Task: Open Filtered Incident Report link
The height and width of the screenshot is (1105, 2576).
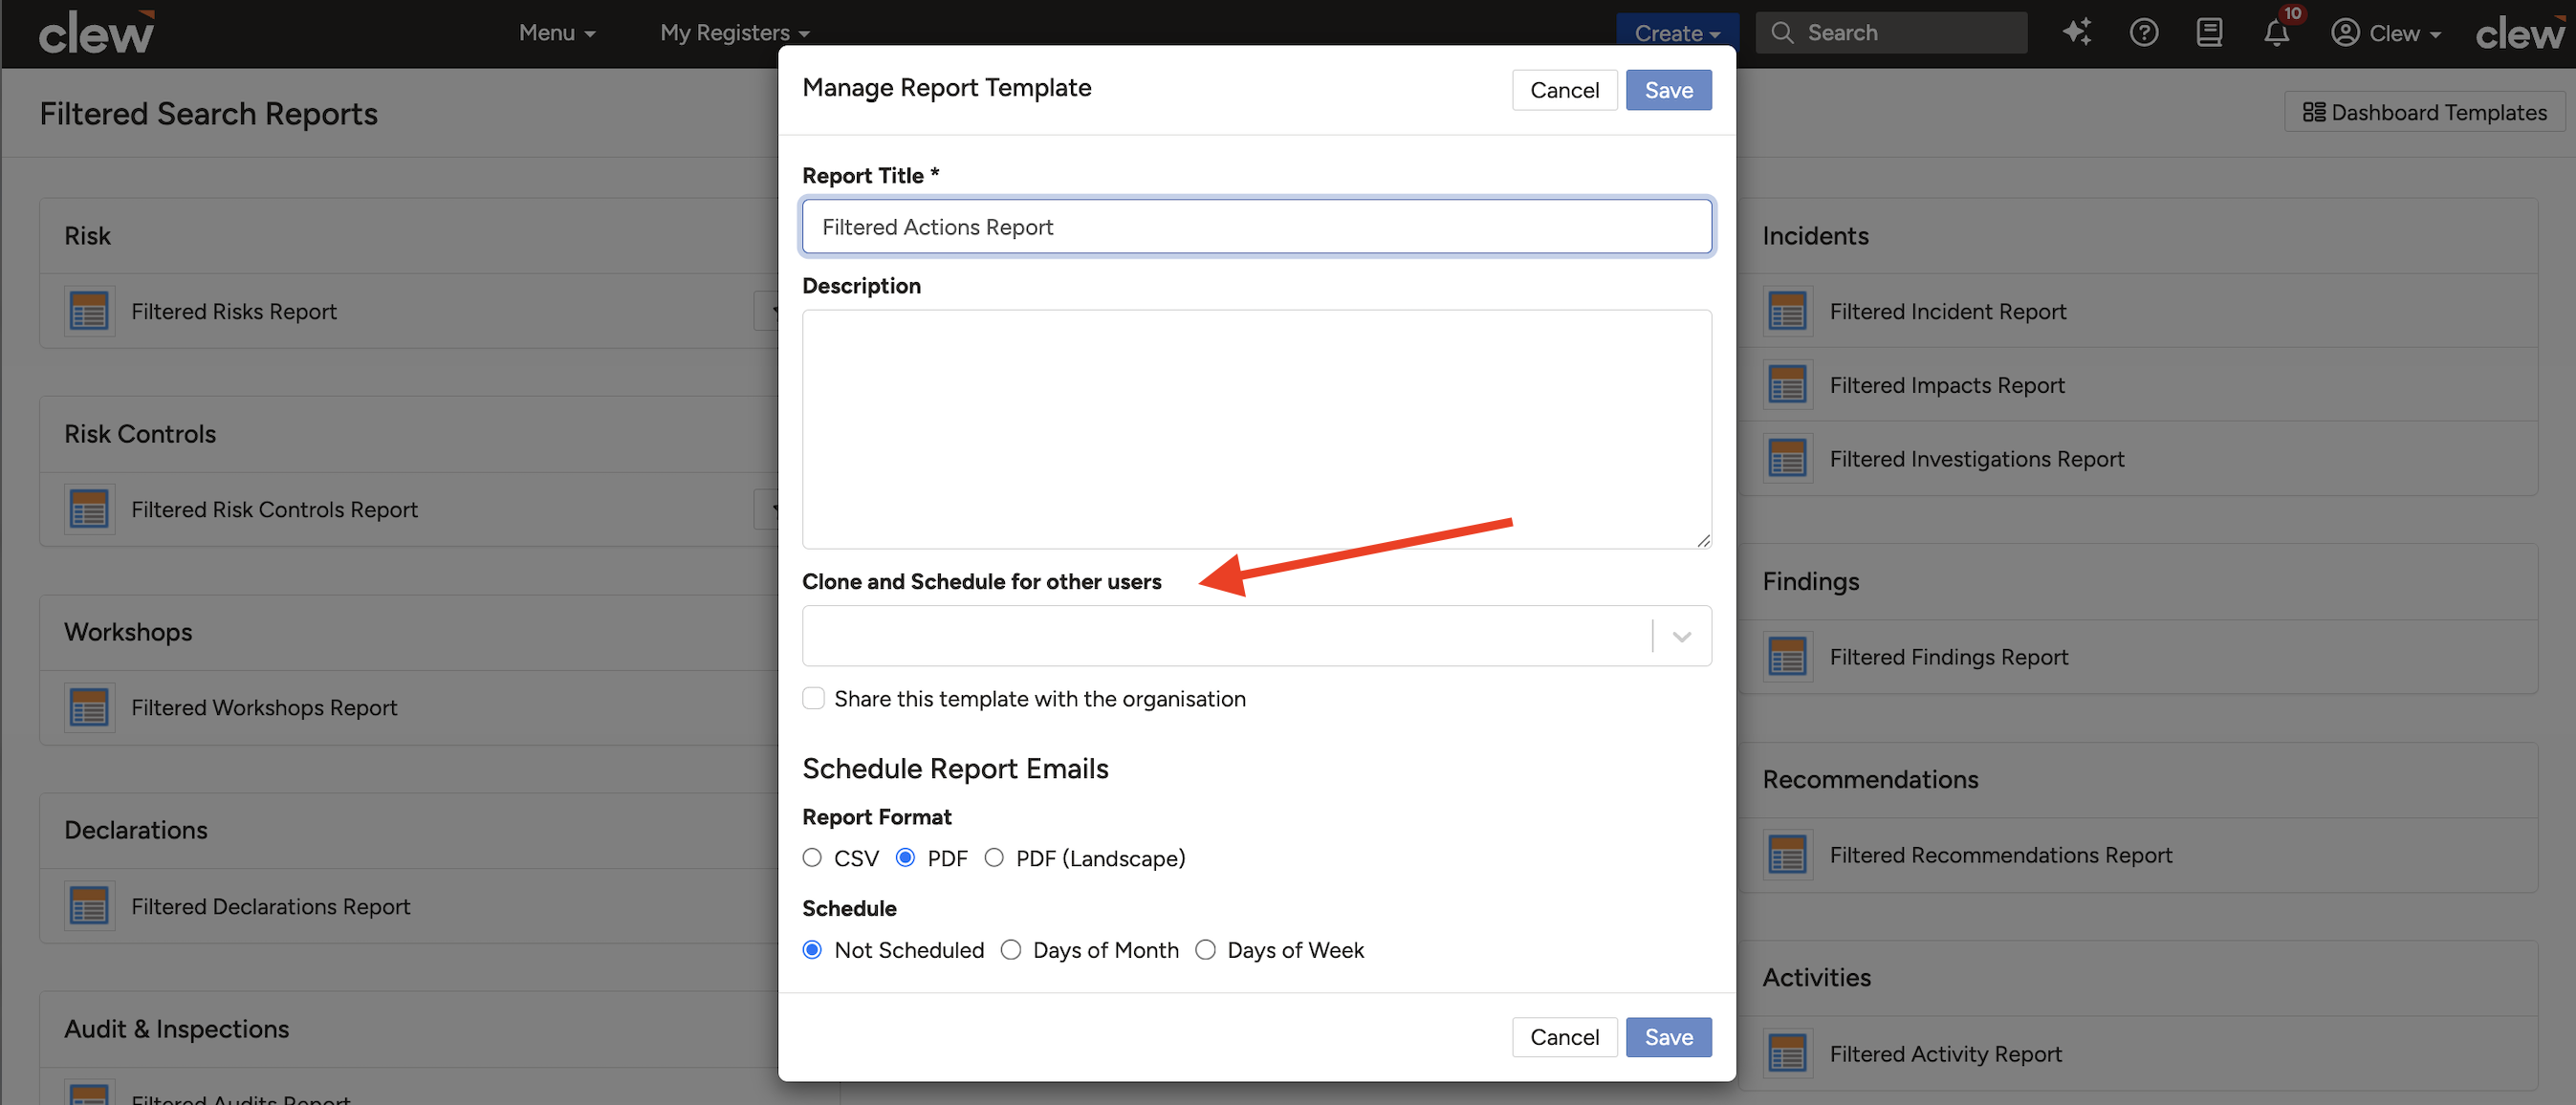Action: click(1947, 311)
